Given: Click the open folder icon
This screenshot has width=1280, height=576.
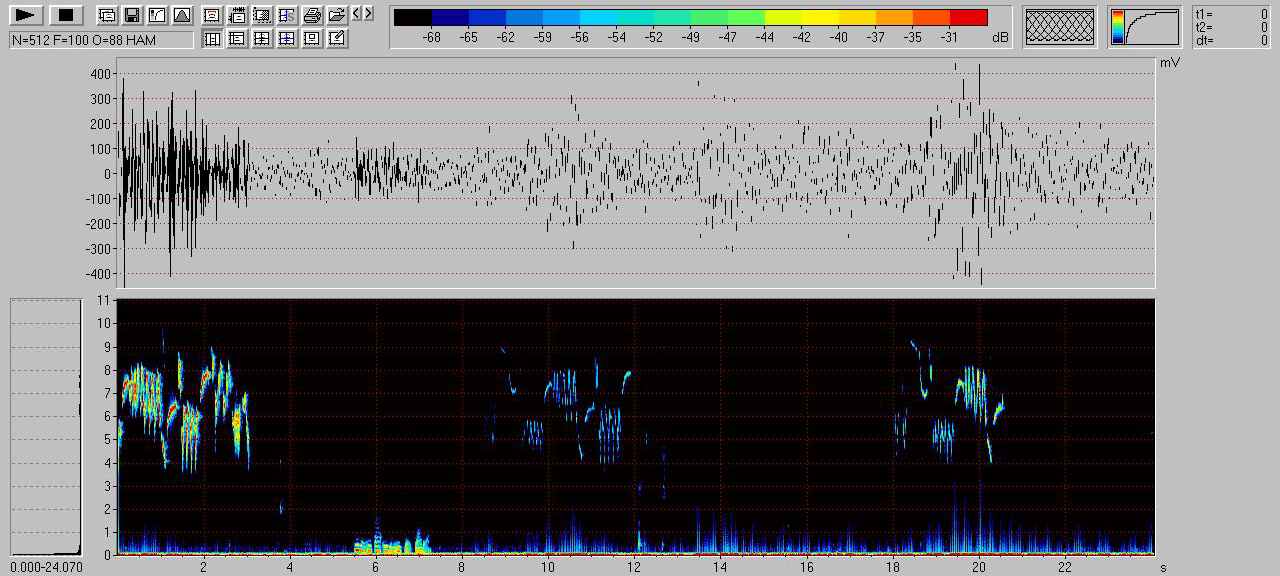Looking at the screenshot, I should click(x=337, y=15).
